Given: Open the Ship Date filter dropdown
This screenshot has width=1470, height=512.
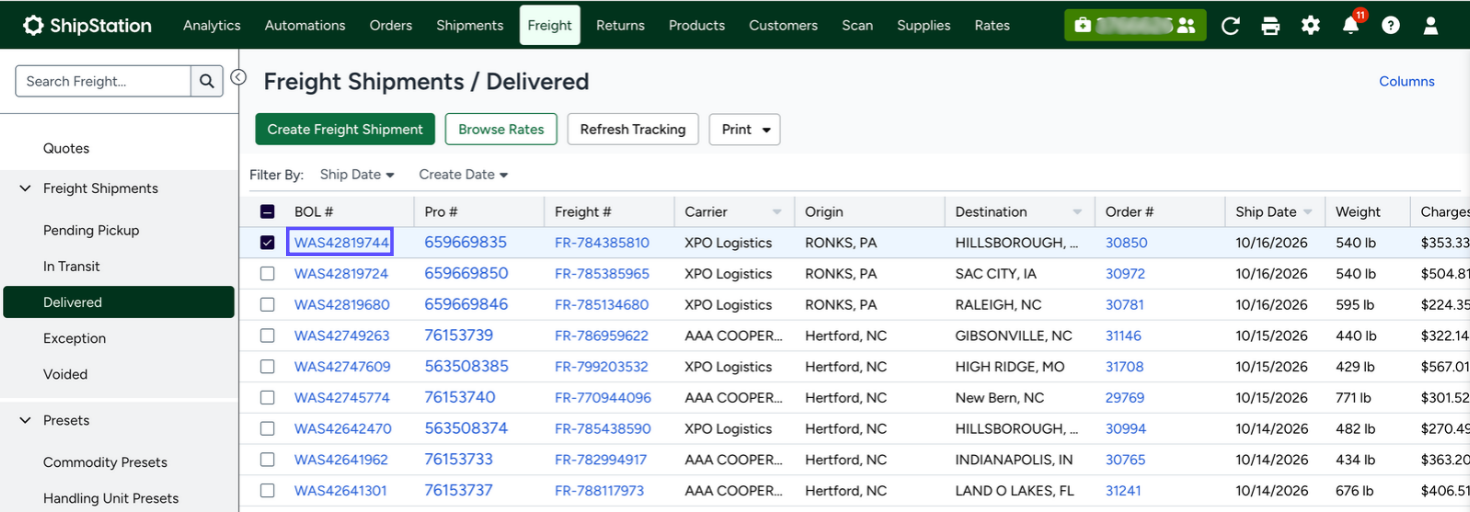Looking at the screenshot, I should point(357,175).
